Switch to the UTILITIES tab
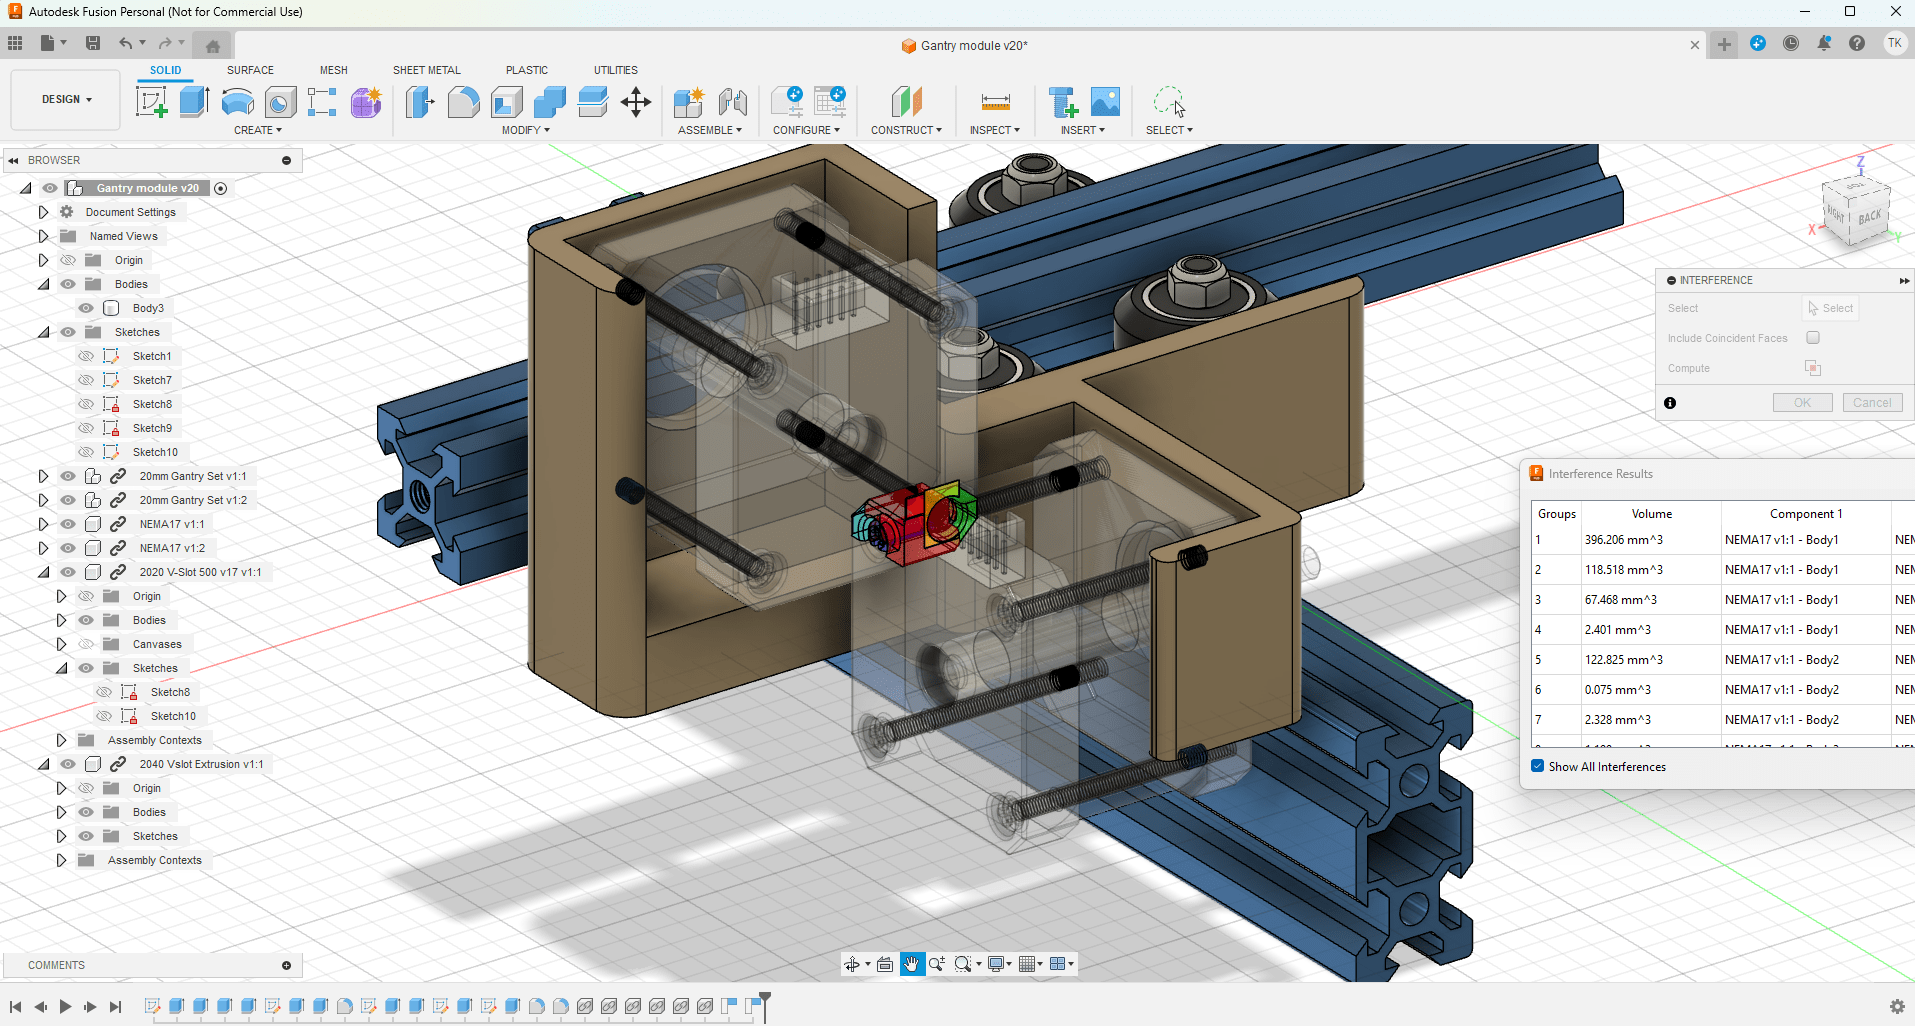Screen dimensions: 1915x1026 click(616, 70)
